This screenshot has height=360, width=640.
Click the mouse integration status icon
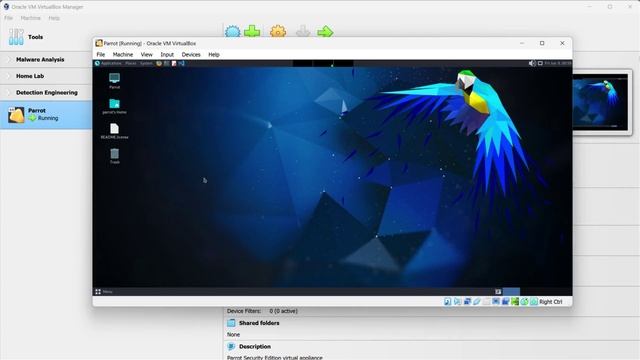(x=524, y=302)
